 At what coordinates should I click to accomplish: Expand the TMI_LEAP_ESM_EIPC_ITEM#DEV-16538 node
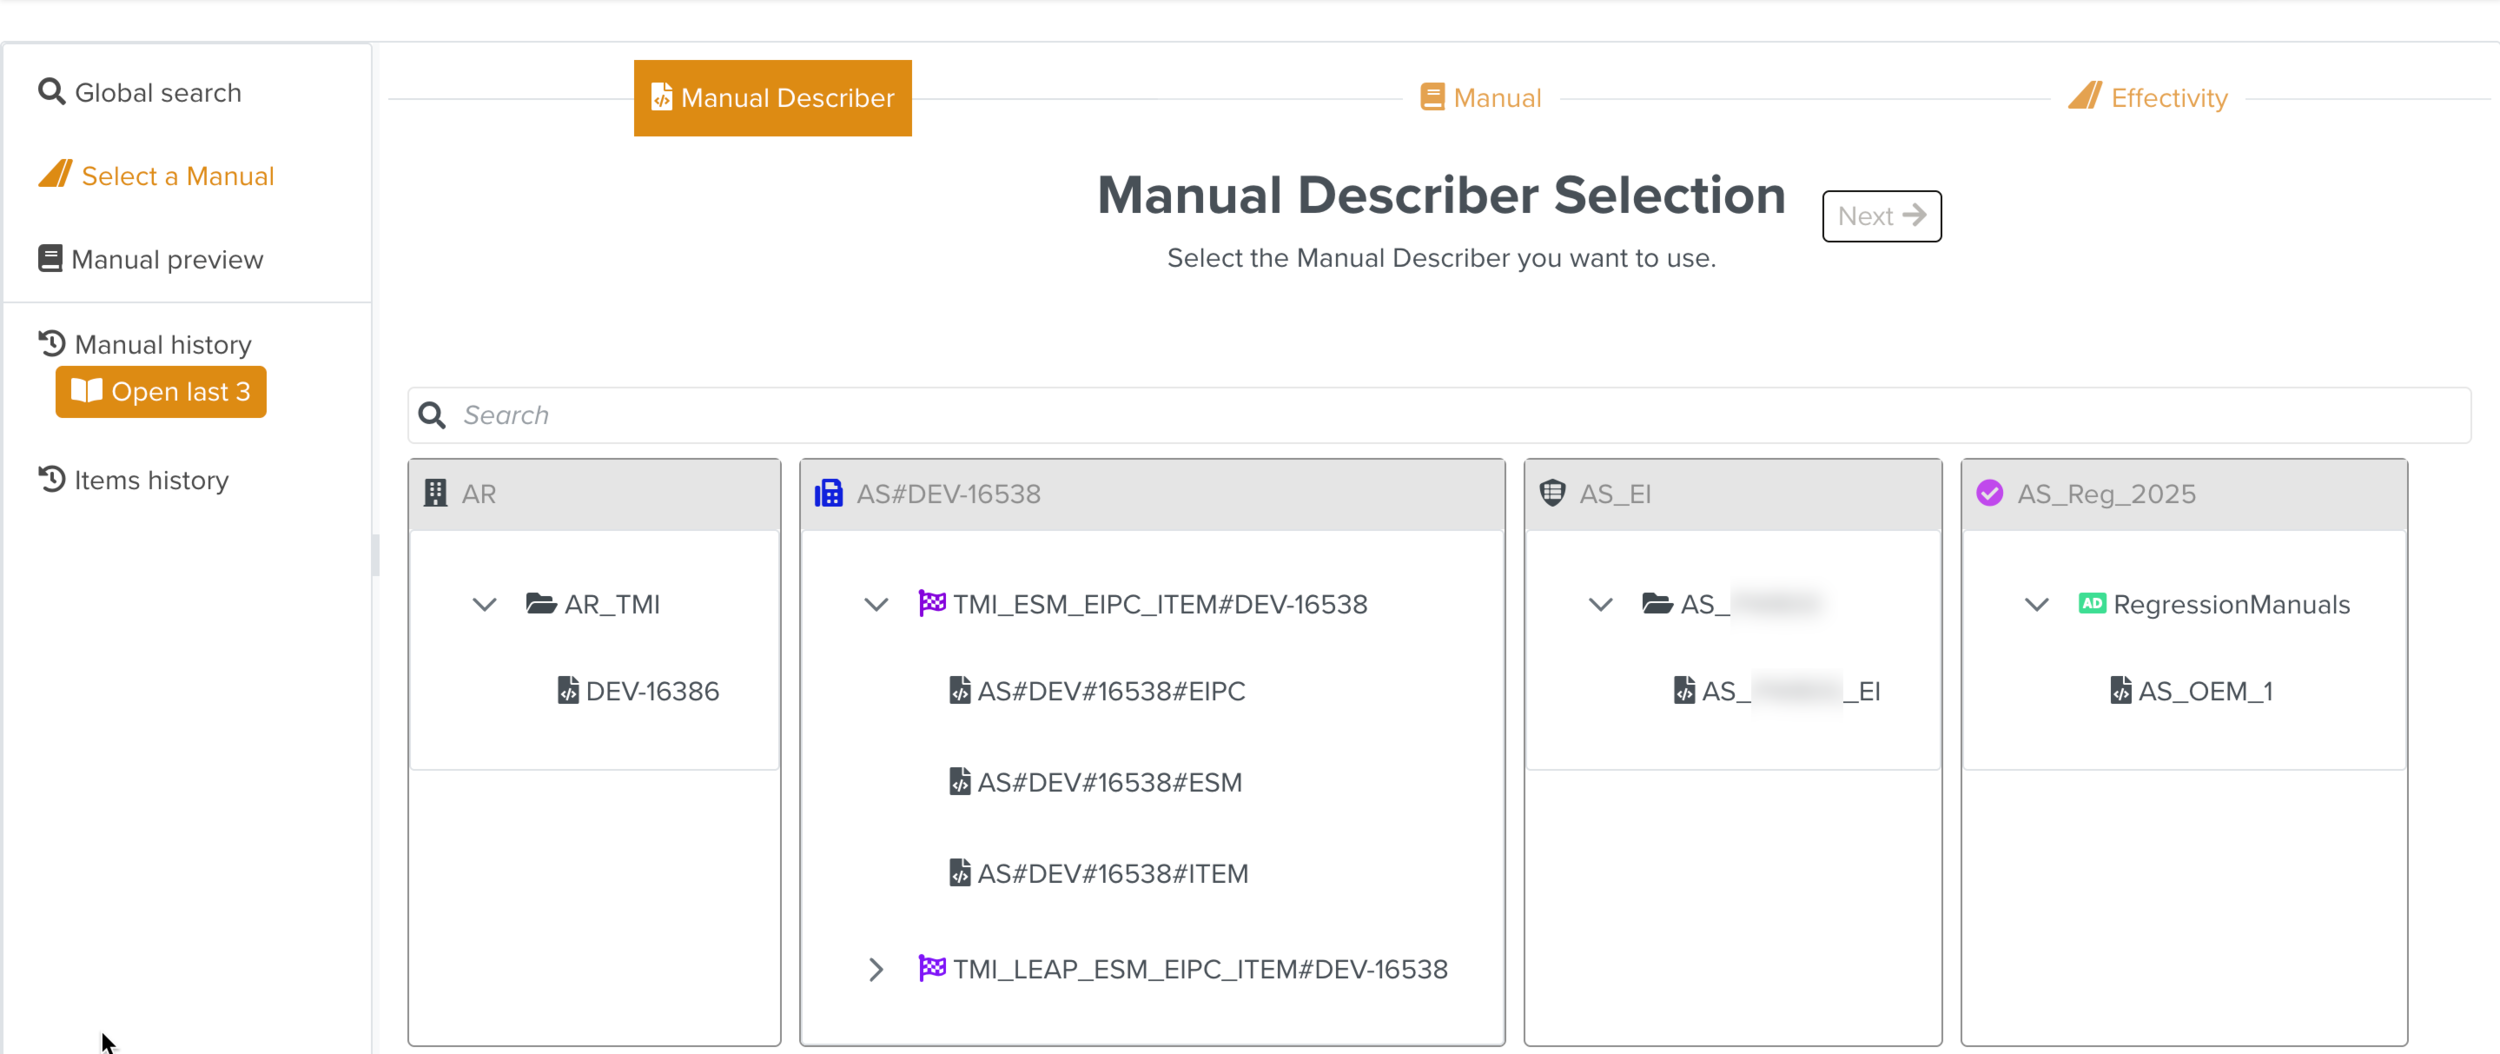tap(876, 970)
